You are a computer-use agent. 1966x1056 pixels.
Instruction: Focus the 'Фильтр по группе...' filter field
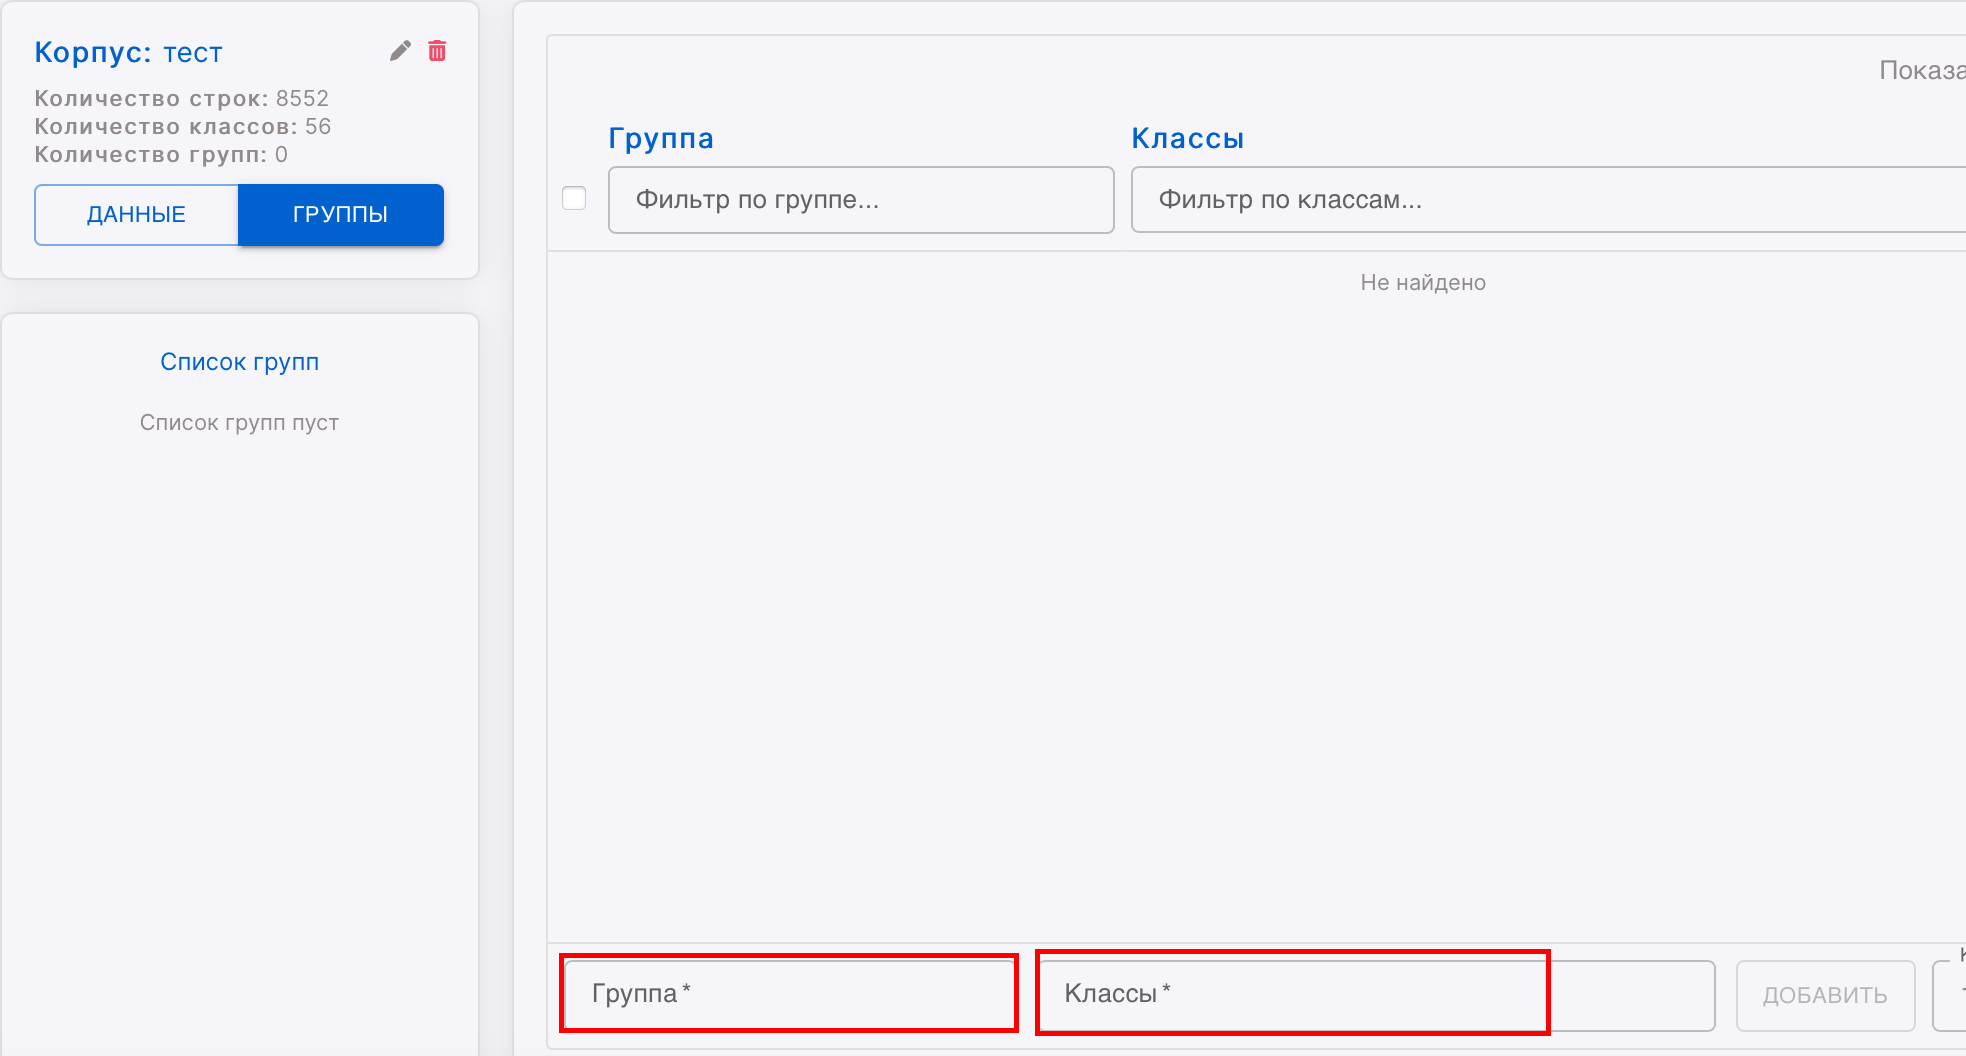pyautogui.click(x=860, y=200)
